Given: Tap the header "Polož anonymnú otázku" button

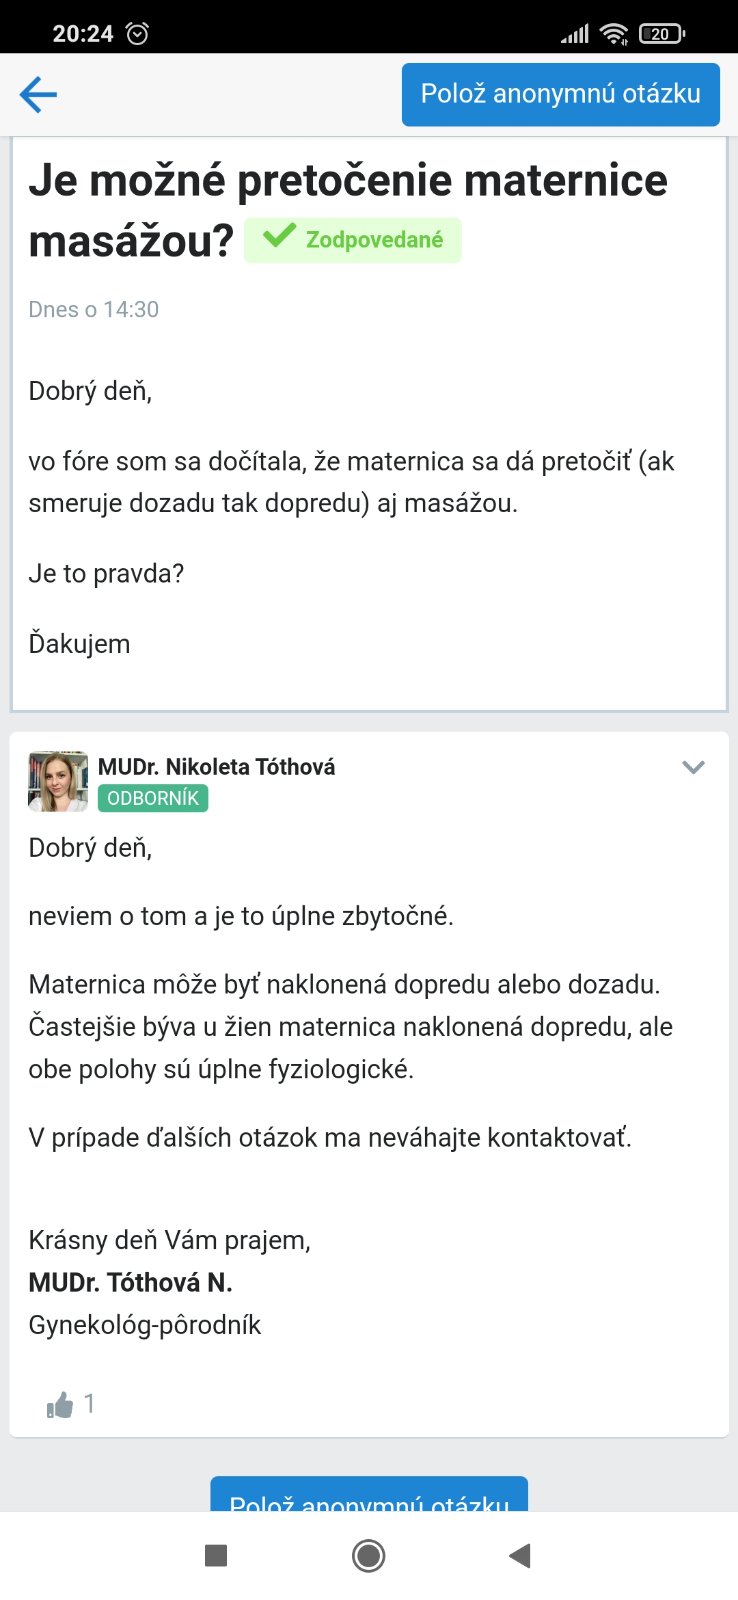Looking at the screenshot, I should (560, 94).
